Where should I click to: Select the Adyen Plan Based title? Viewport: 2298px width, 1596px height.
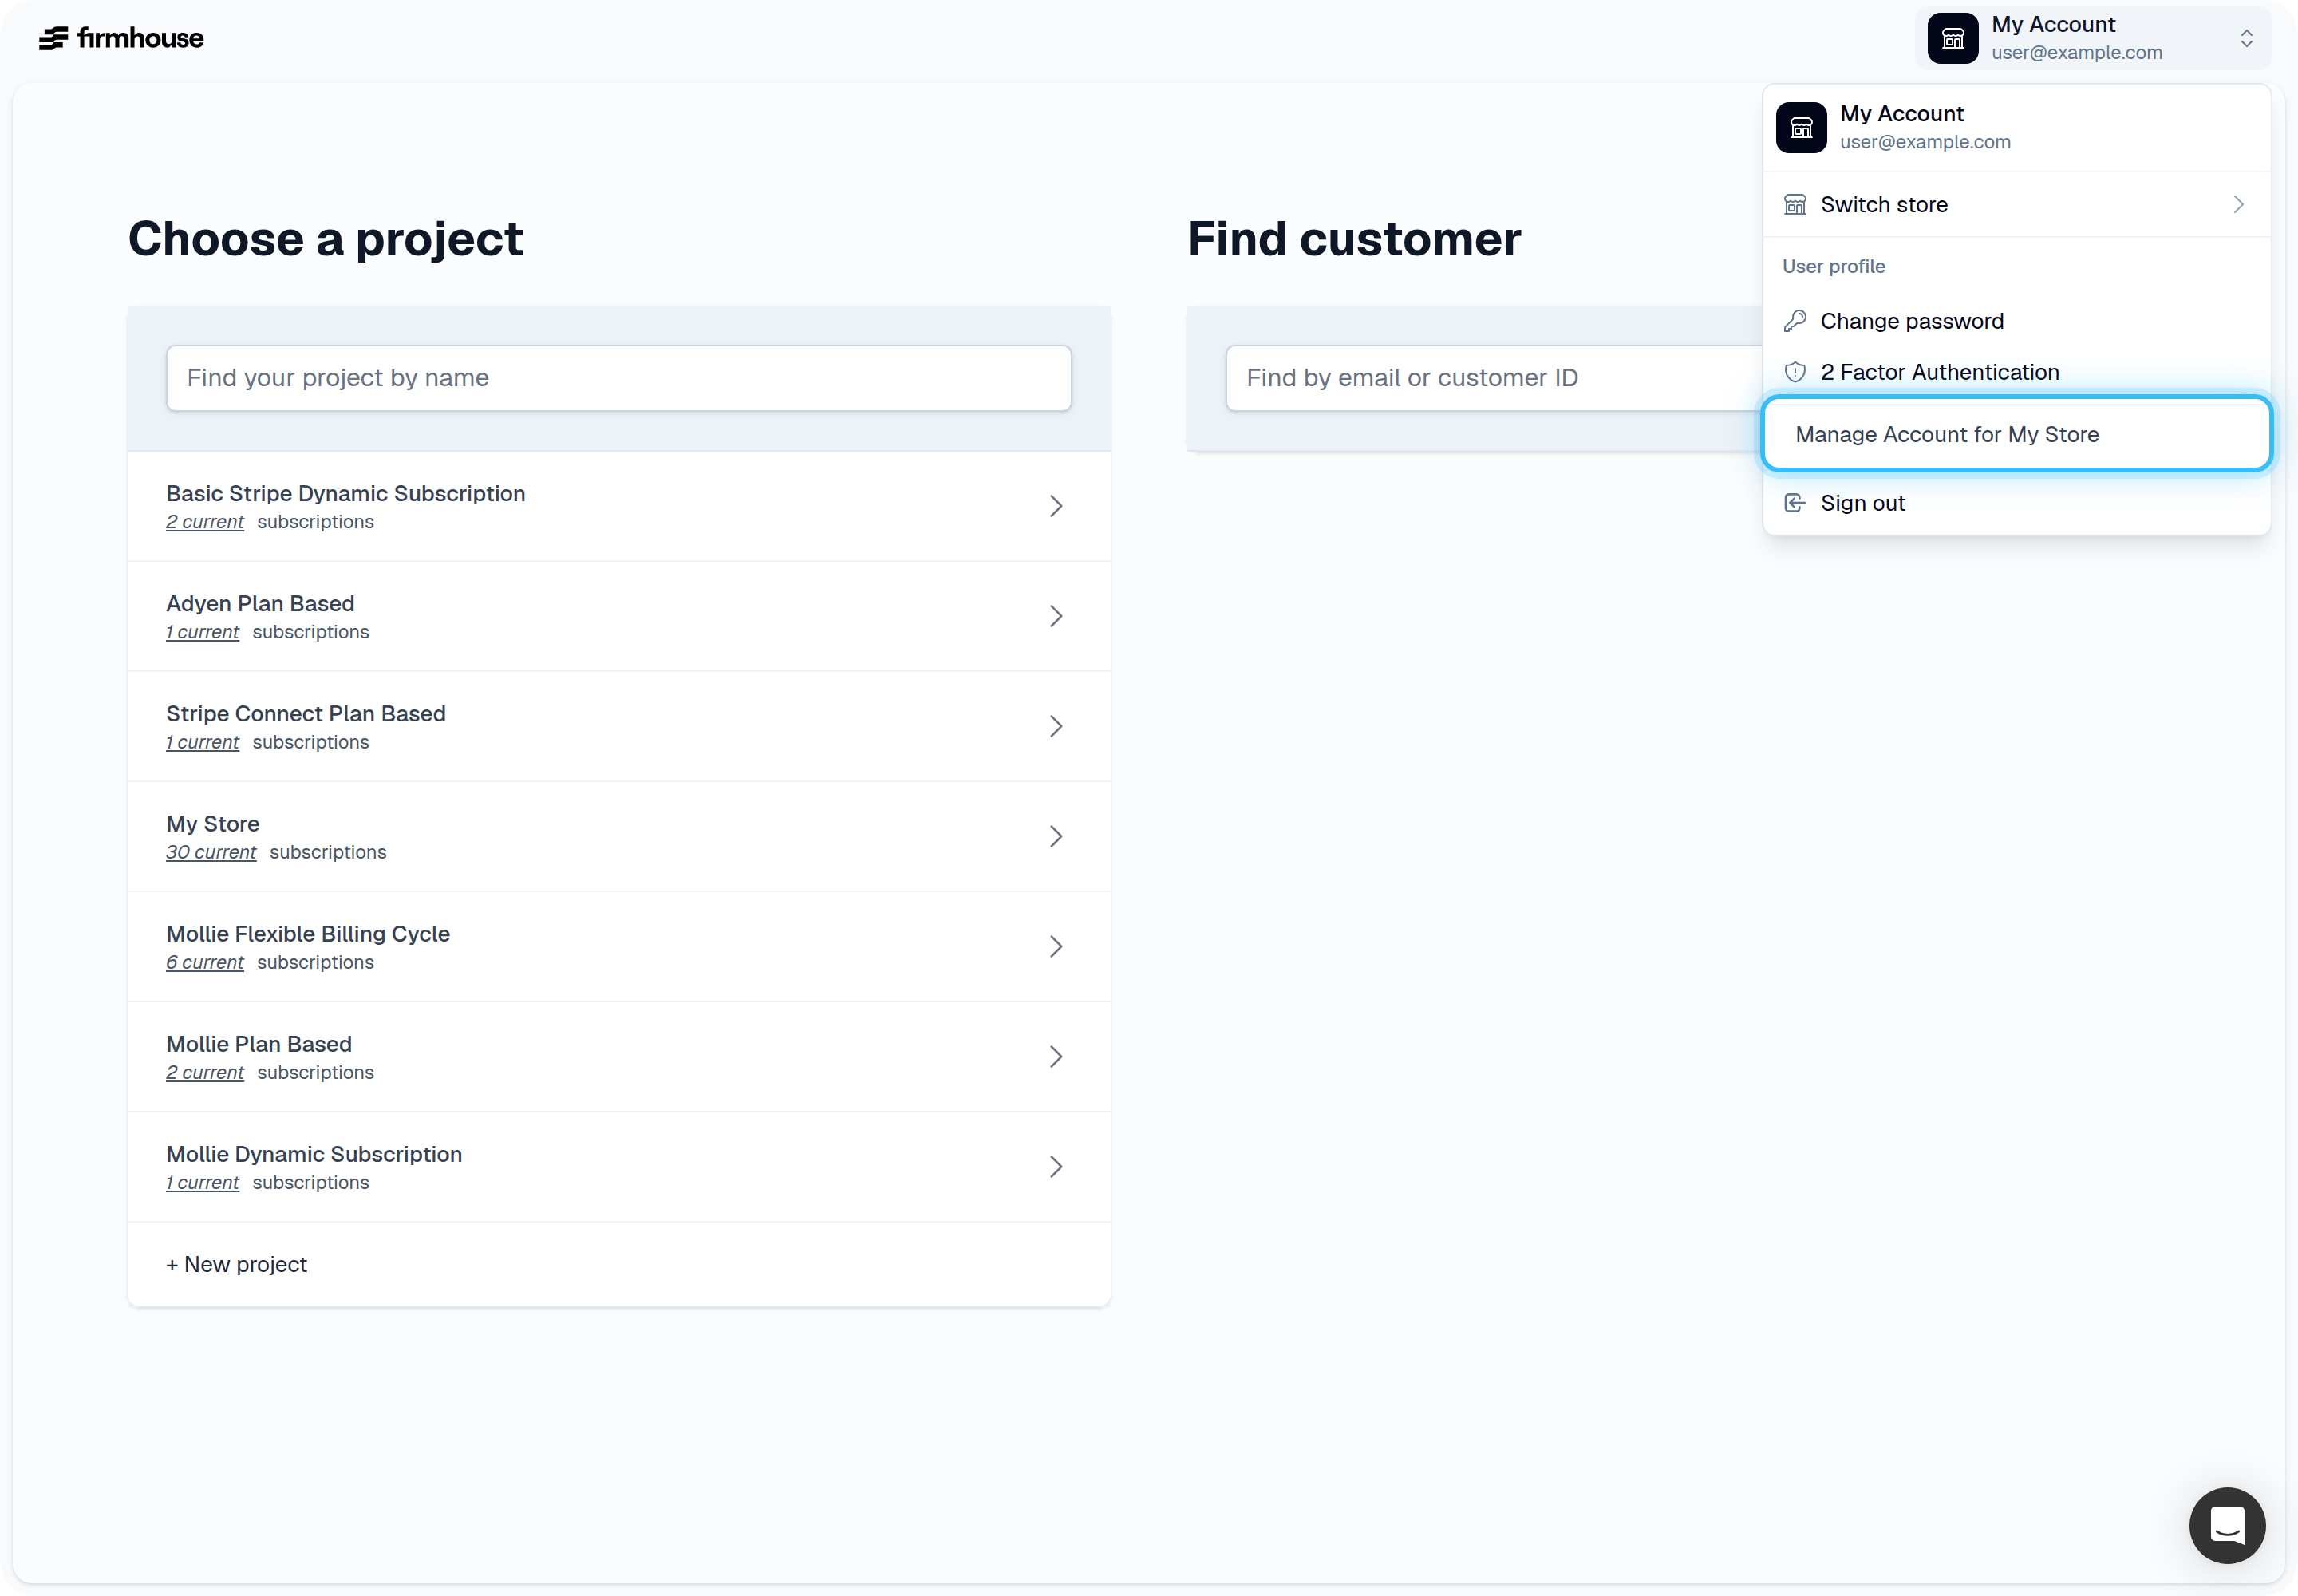pos(260,603)
